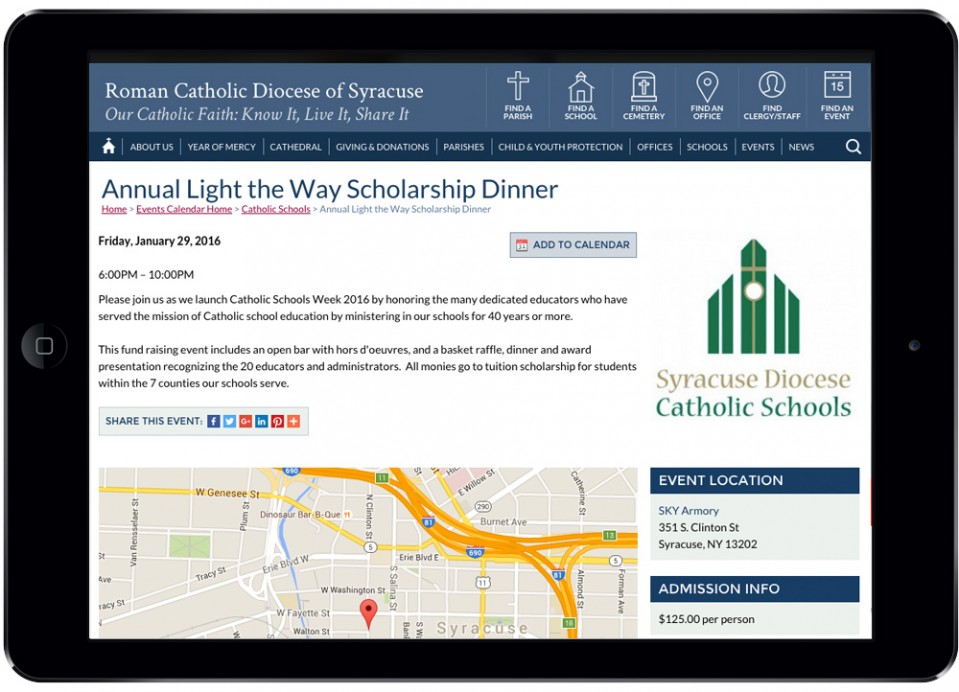Open Events menu item
Image resolution: width=959 pixels, height=692 pixels.
758,147
